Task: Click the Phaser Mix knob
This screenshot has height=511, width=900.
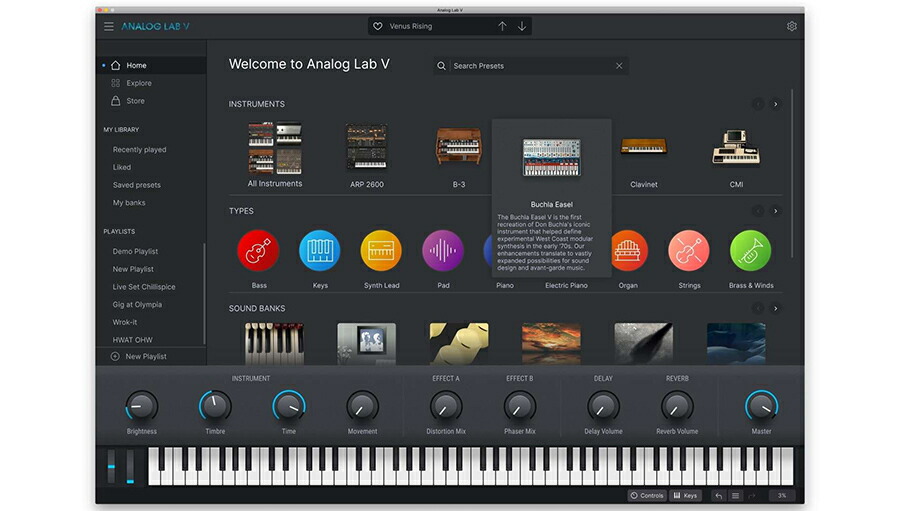Action: [x=519, y=407]
